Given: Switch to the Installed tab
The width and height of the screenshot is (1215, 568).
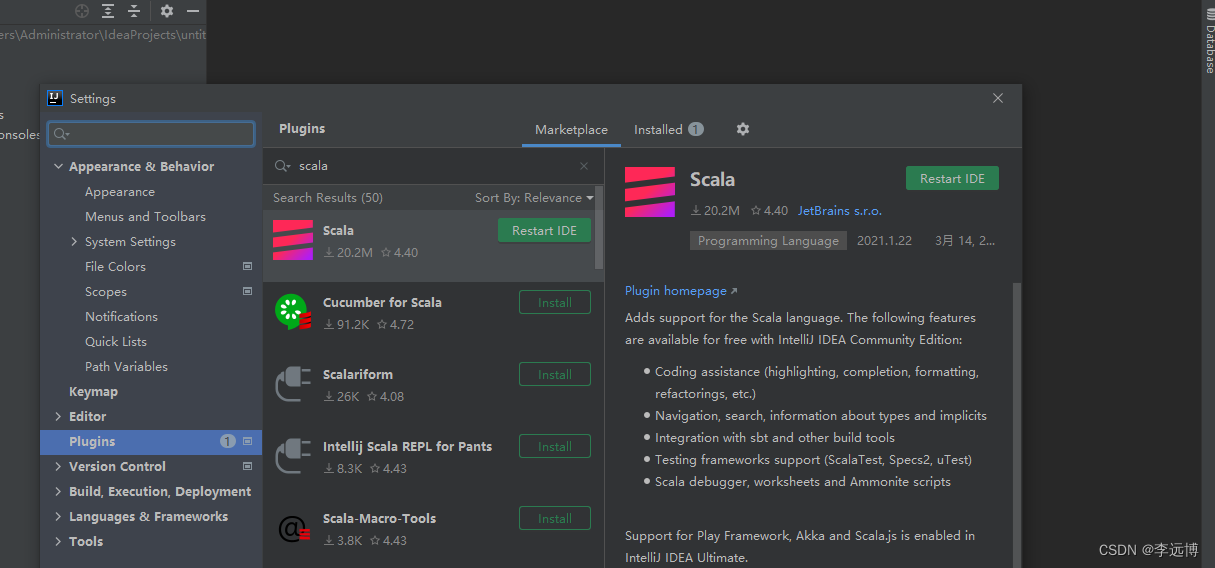Looking at the screenshot, I should (x=668, y=130).
